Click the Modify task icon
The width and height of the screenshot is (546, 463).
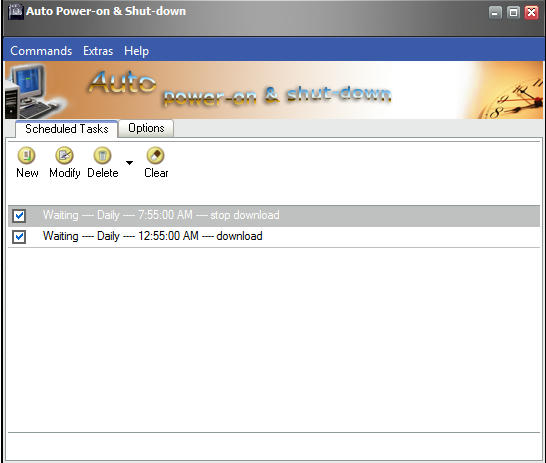[64, 155]
